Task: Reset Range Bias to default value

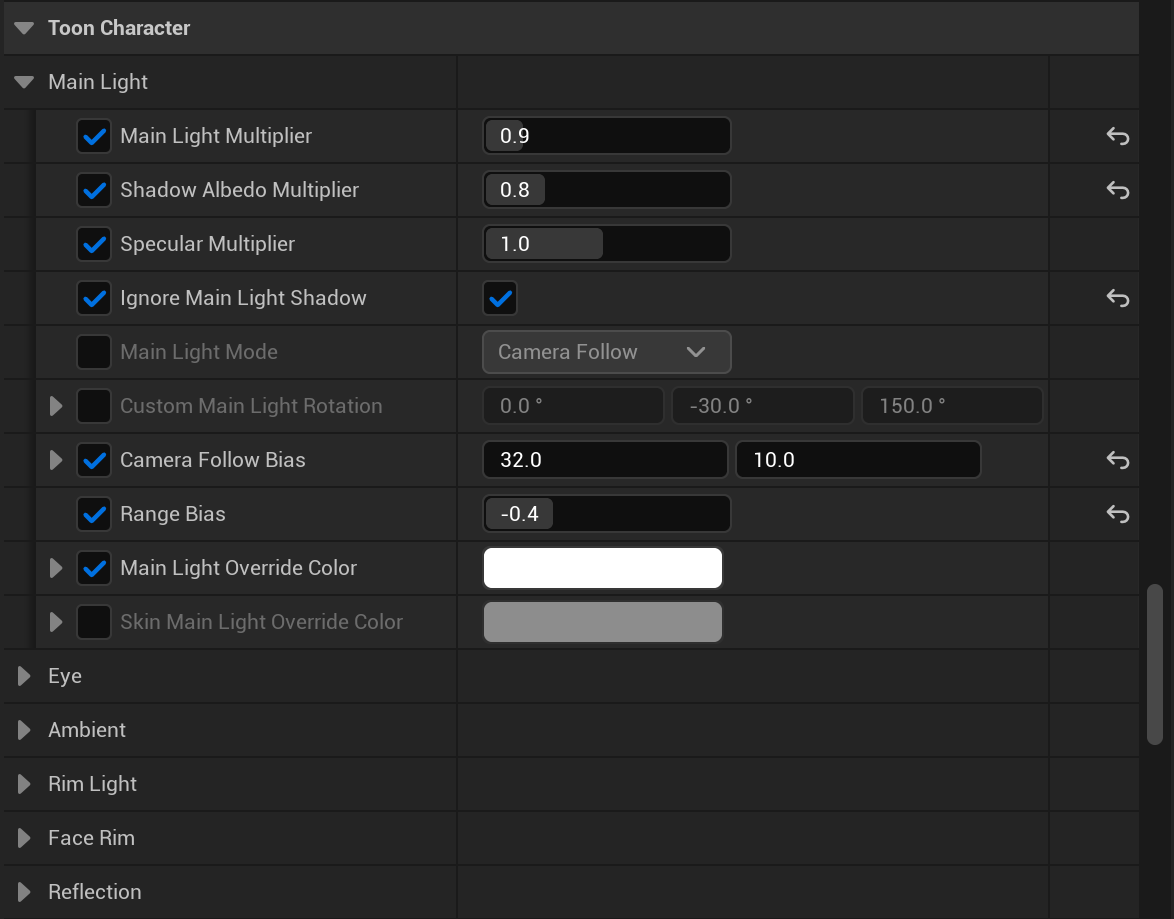Action: 1117,514
